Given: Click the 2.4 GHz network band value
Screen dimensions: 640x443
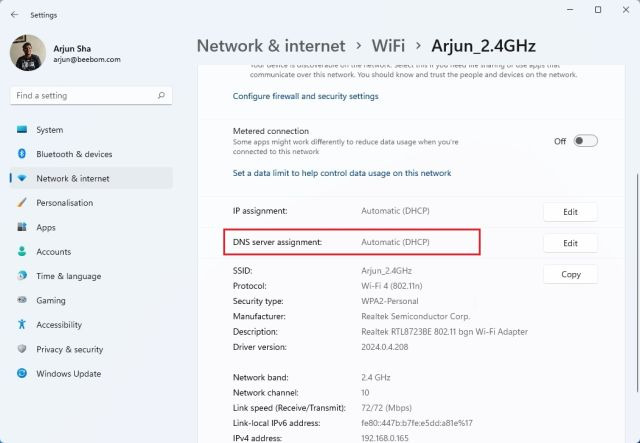Looking at the screenshot, I should pyautogui.click(x=376, y=378).
